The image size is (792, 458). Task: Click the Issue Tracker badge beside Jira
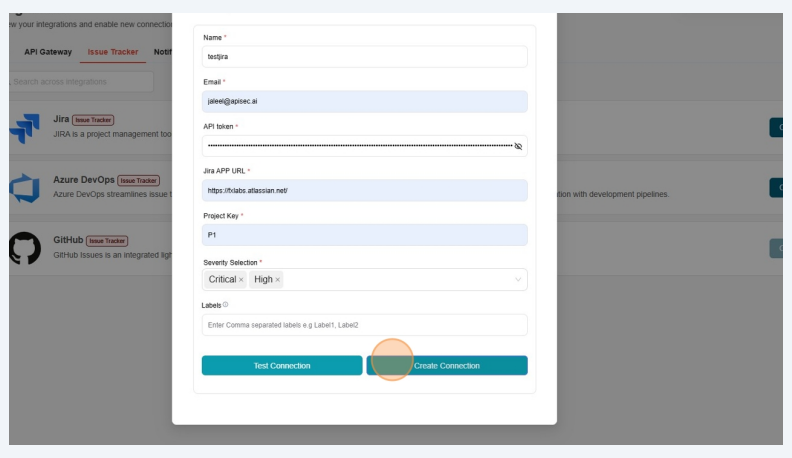93,120
